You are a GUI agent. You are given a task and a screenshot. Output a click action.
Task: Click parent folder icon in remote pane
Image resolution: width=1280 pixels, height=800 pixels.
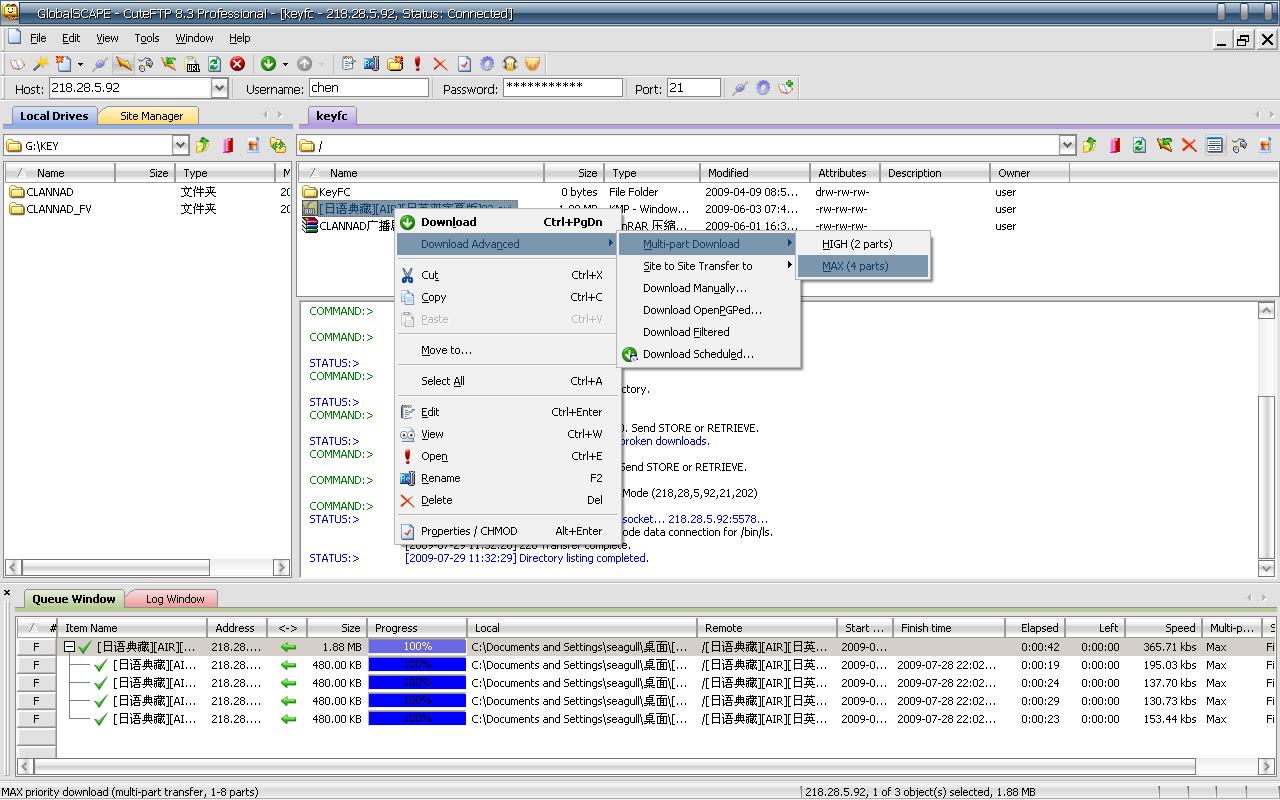(x=1090, y=145)
